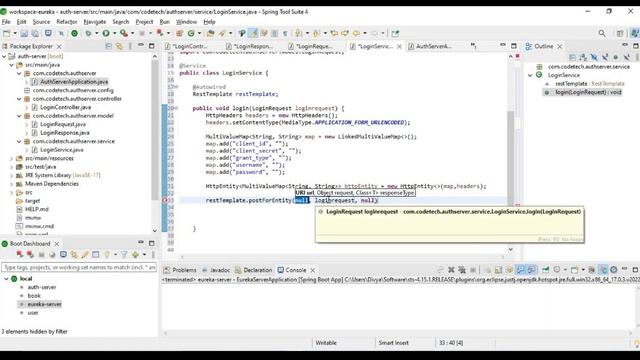Click the Terminate X icon in Console toolbar
The image size is (640, 360).
pos(451,270)
